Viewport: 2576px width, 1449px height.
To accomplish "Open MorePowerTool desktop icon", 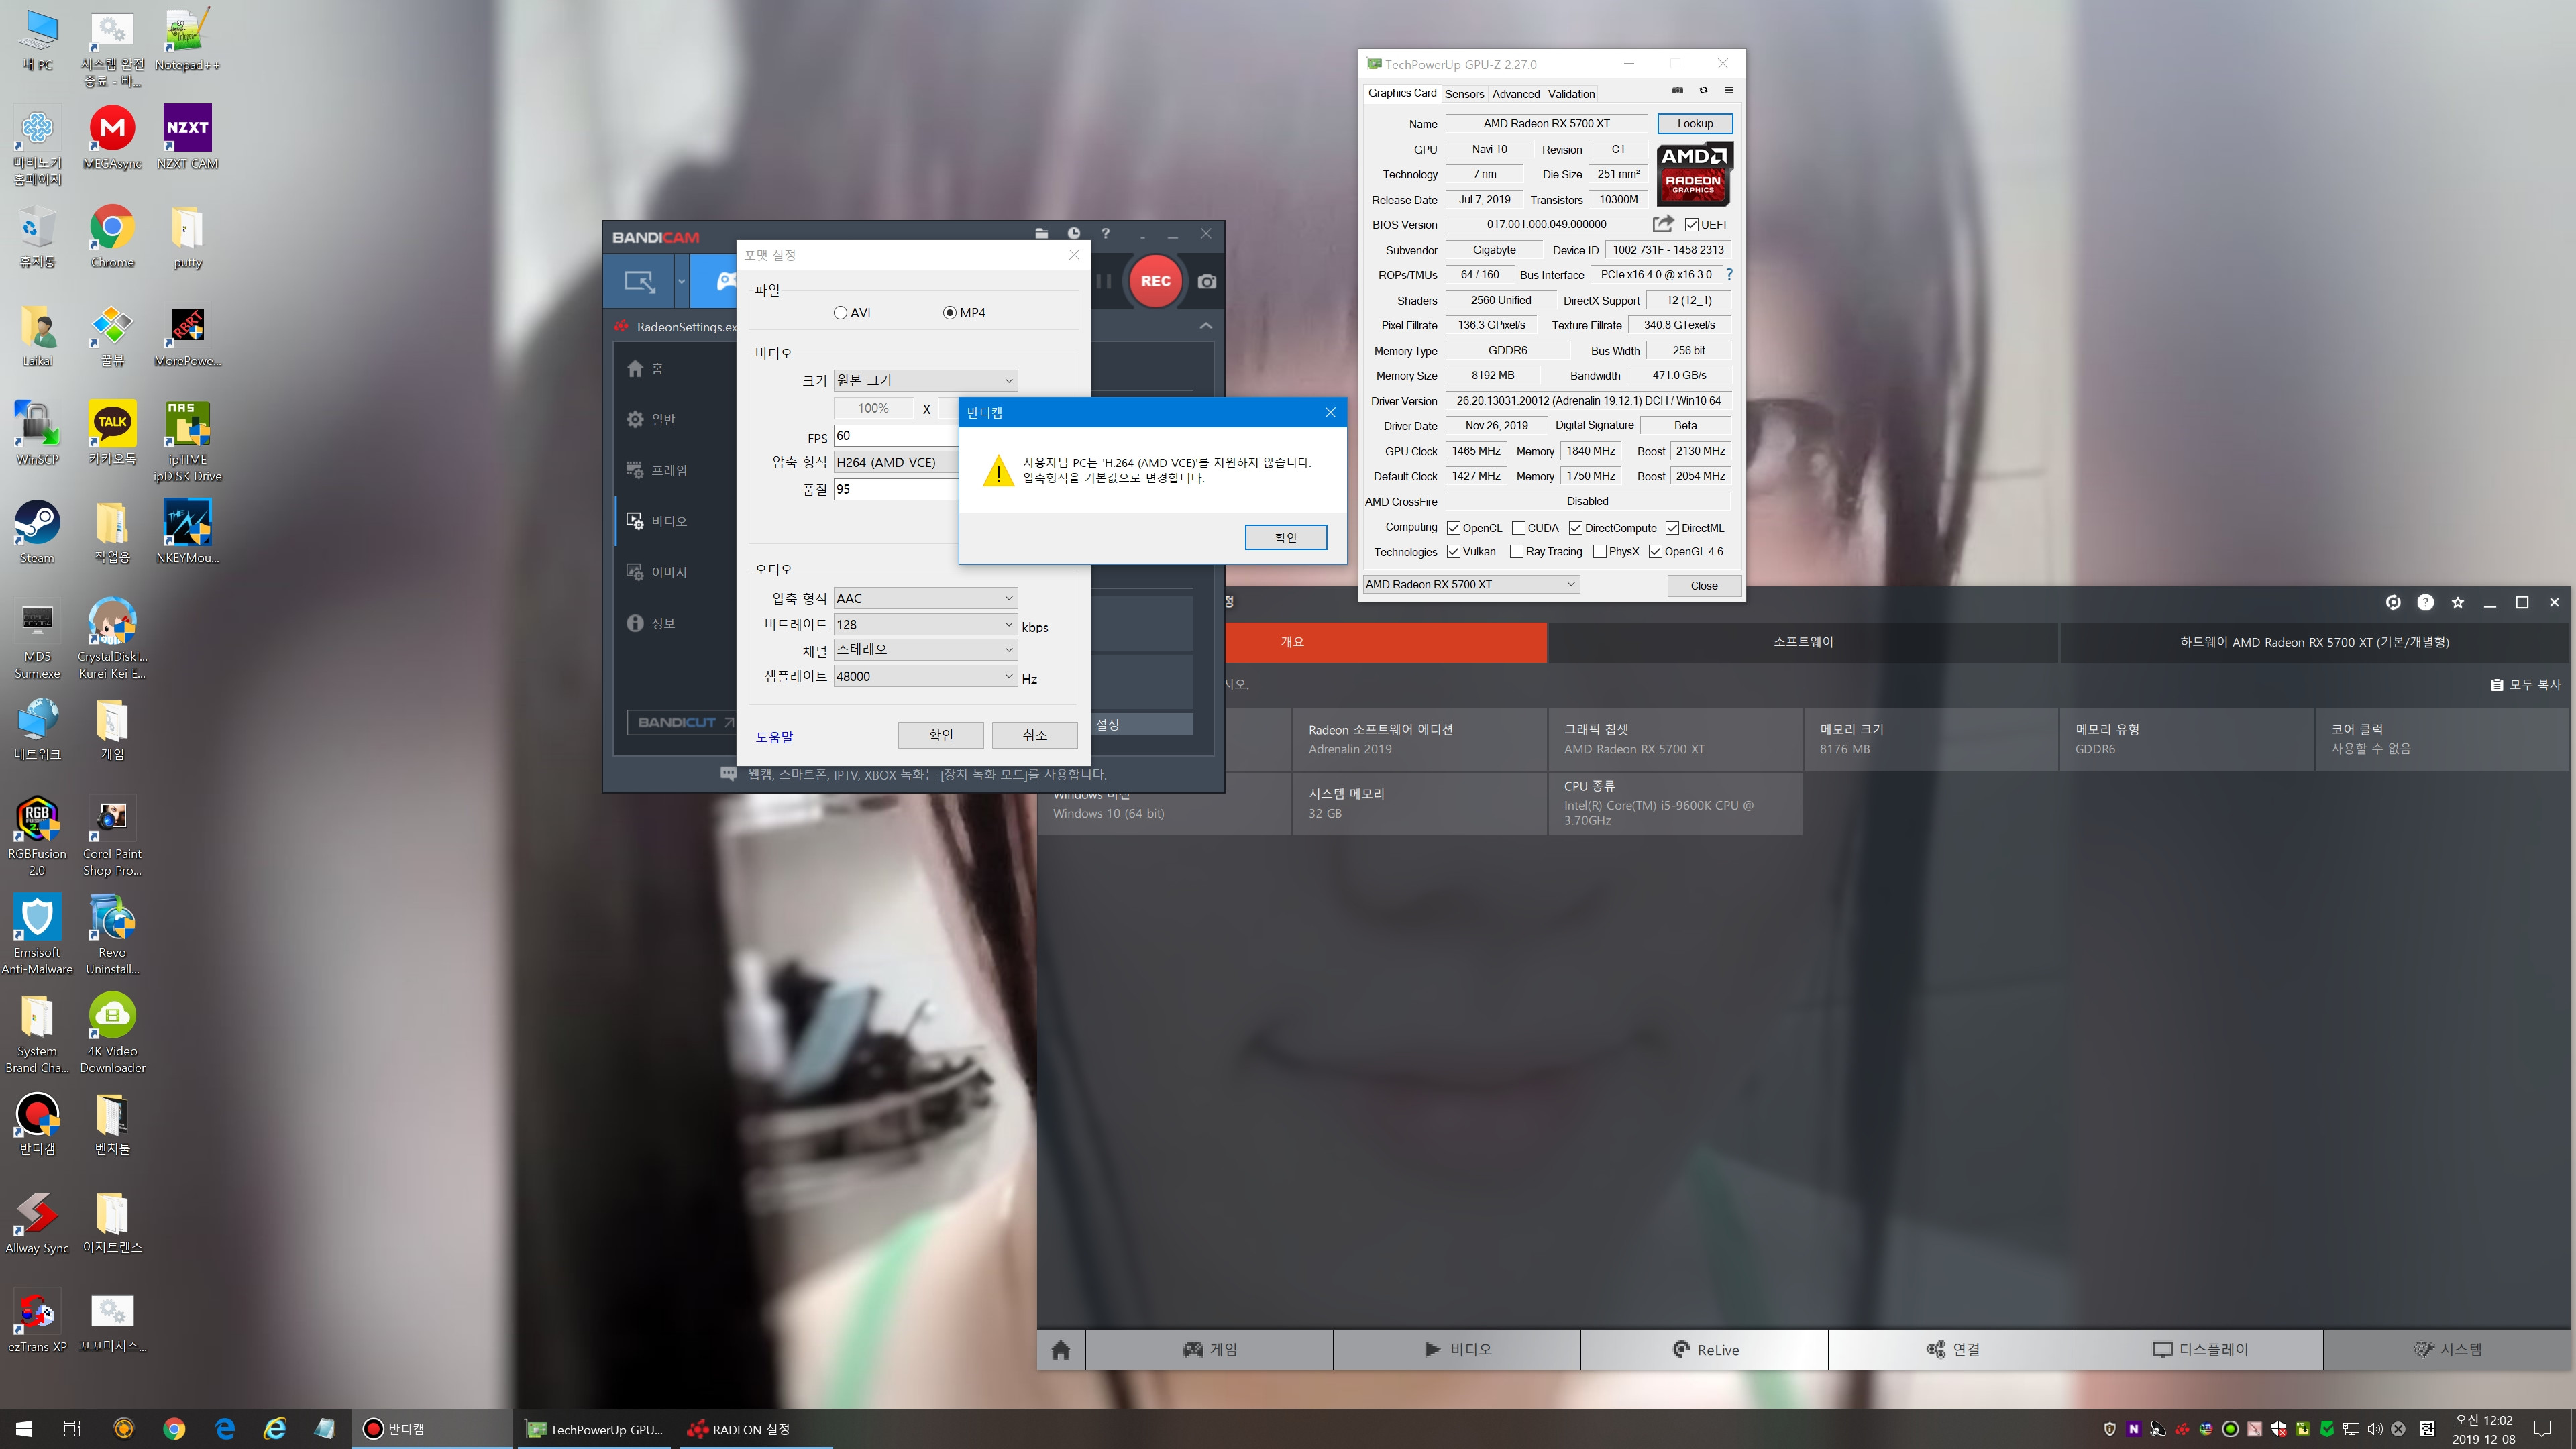I will pyautogui.click(x=187, y=335).
